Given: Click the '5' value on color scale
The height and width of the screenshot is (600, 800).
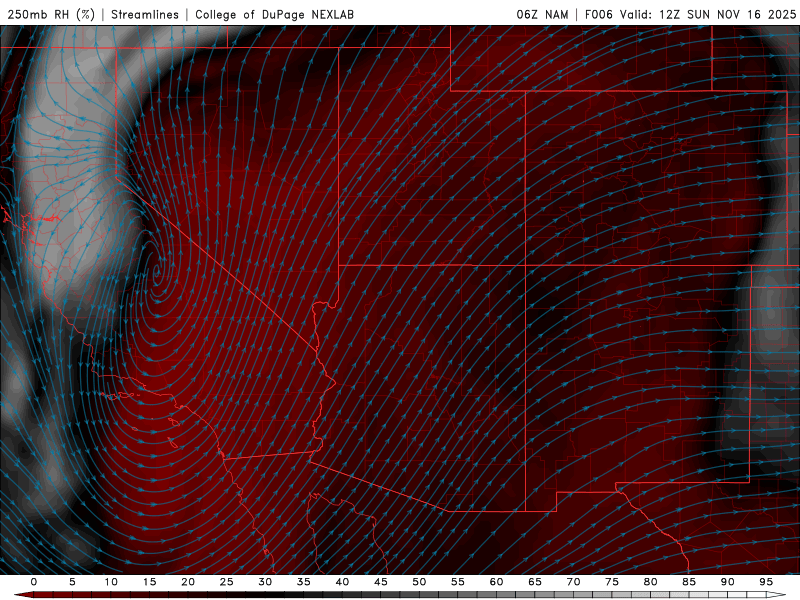Looking at the screenshot, I should click(72, 582).
